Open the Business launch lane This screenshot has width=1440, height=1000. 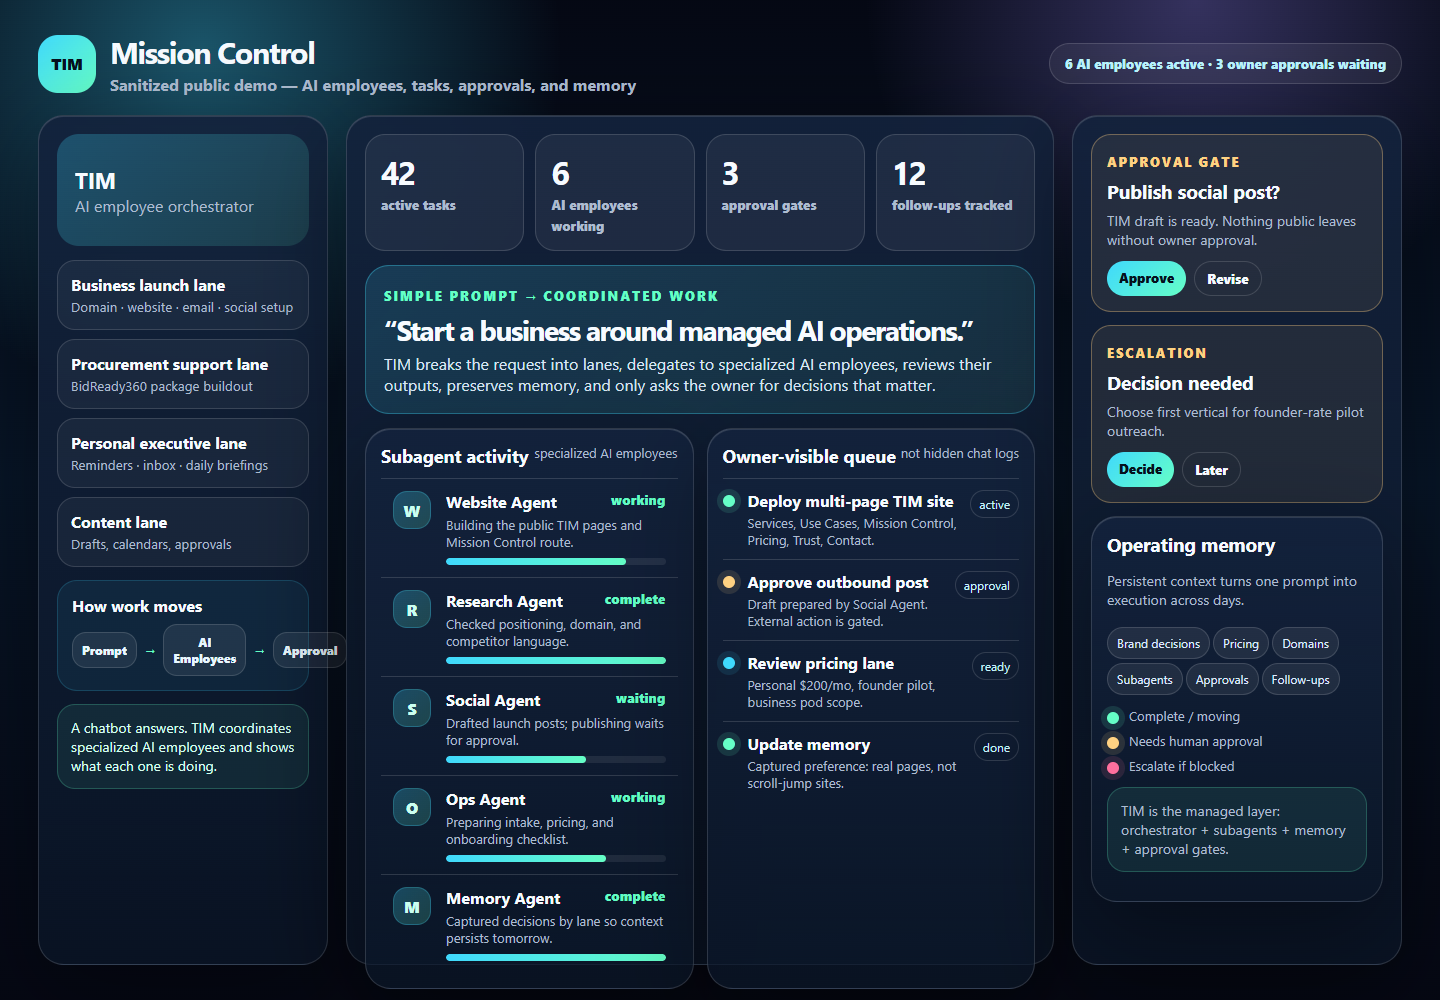tap(183, 295)
